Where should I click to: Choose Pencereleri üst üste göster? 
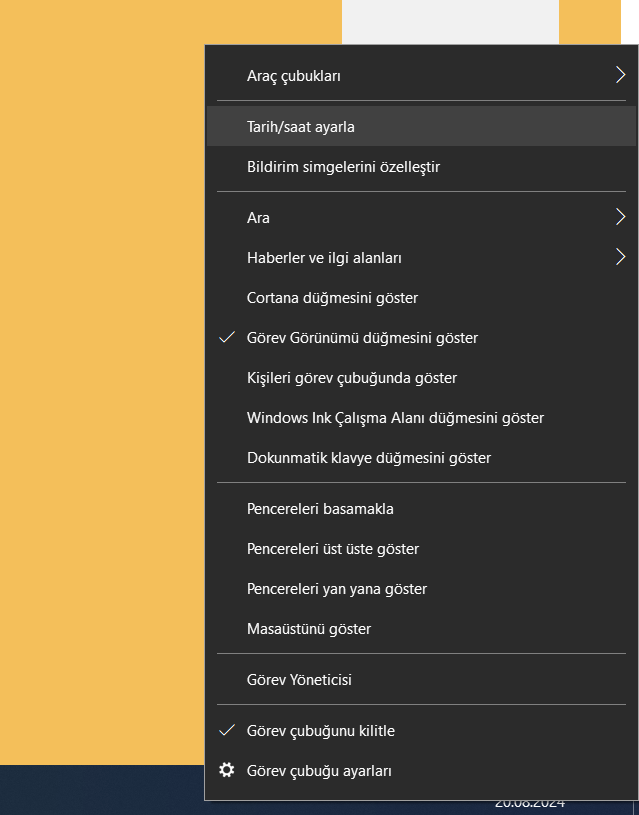(x=421, y=549)
